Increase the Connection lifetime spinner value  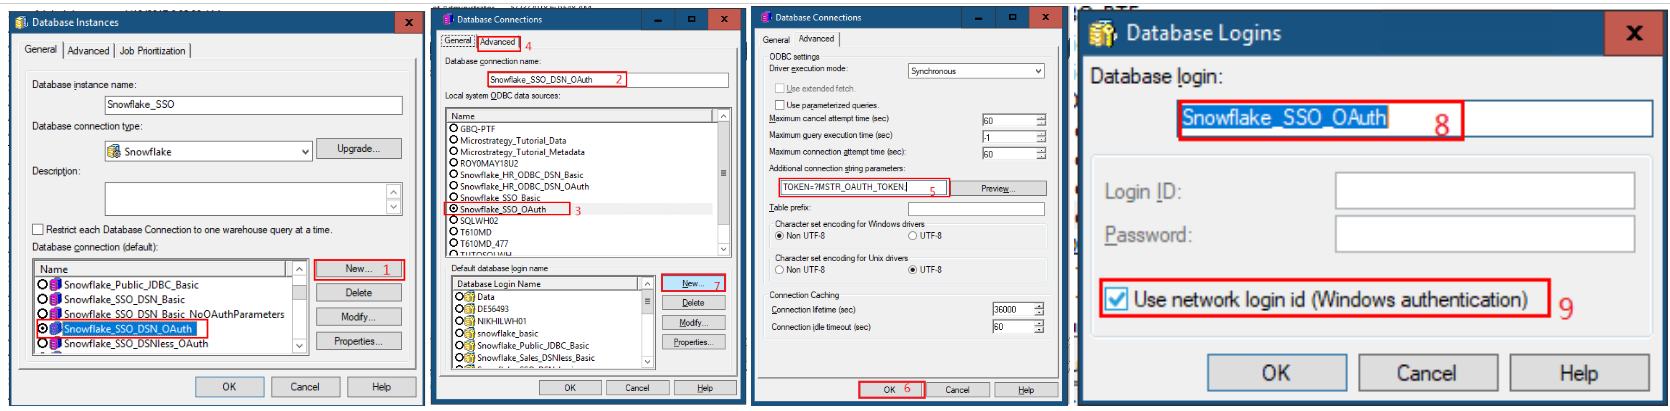coord(1040,306)
